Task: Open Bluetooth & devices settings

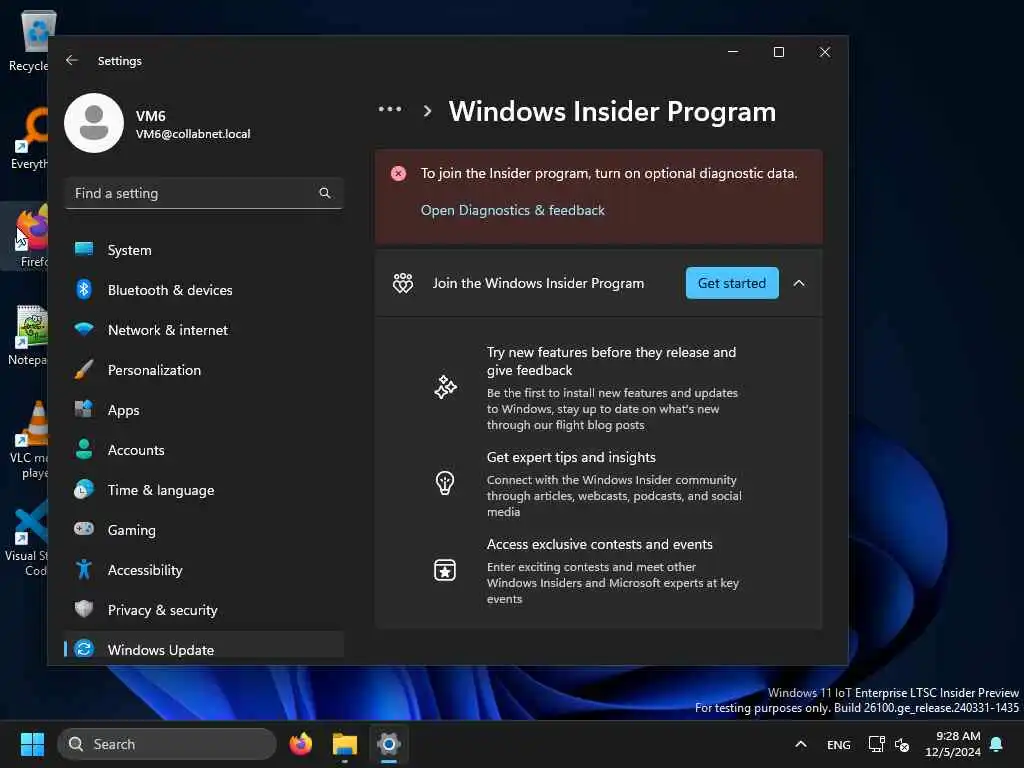Action: [x=204, y=289]
